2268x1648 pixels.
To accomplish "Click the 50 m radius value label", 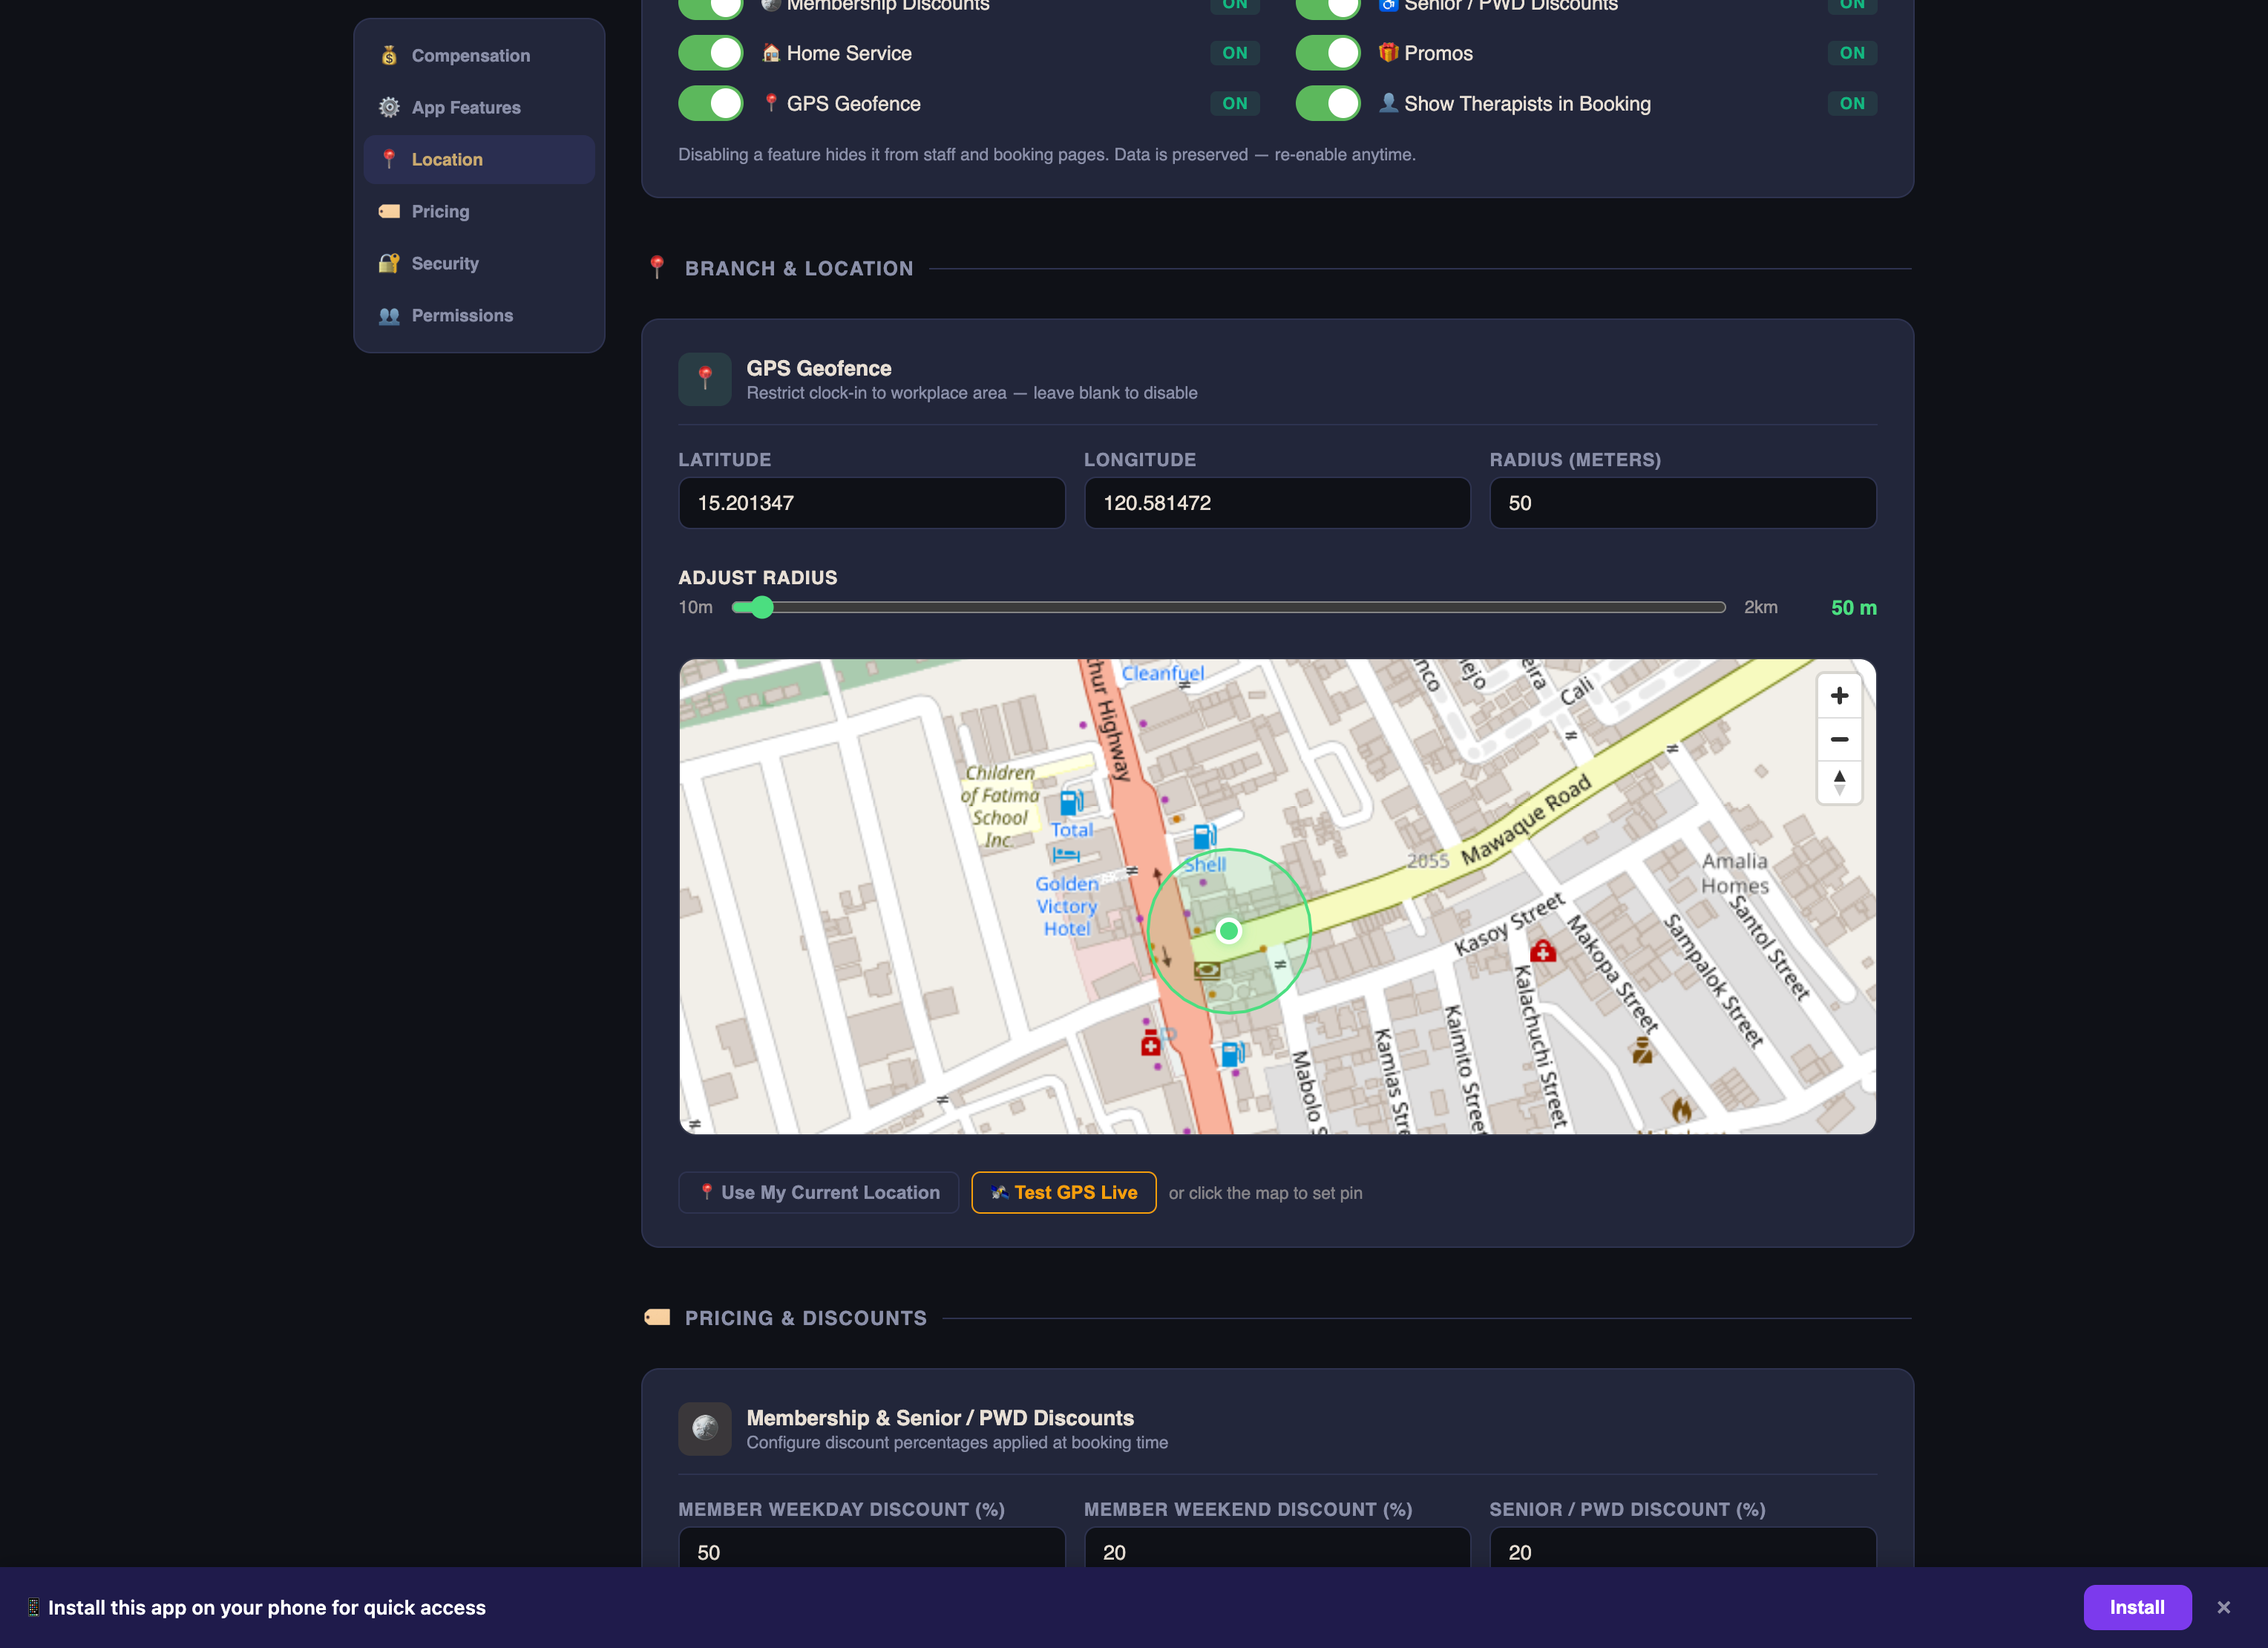I will (x=1854, y=608).
